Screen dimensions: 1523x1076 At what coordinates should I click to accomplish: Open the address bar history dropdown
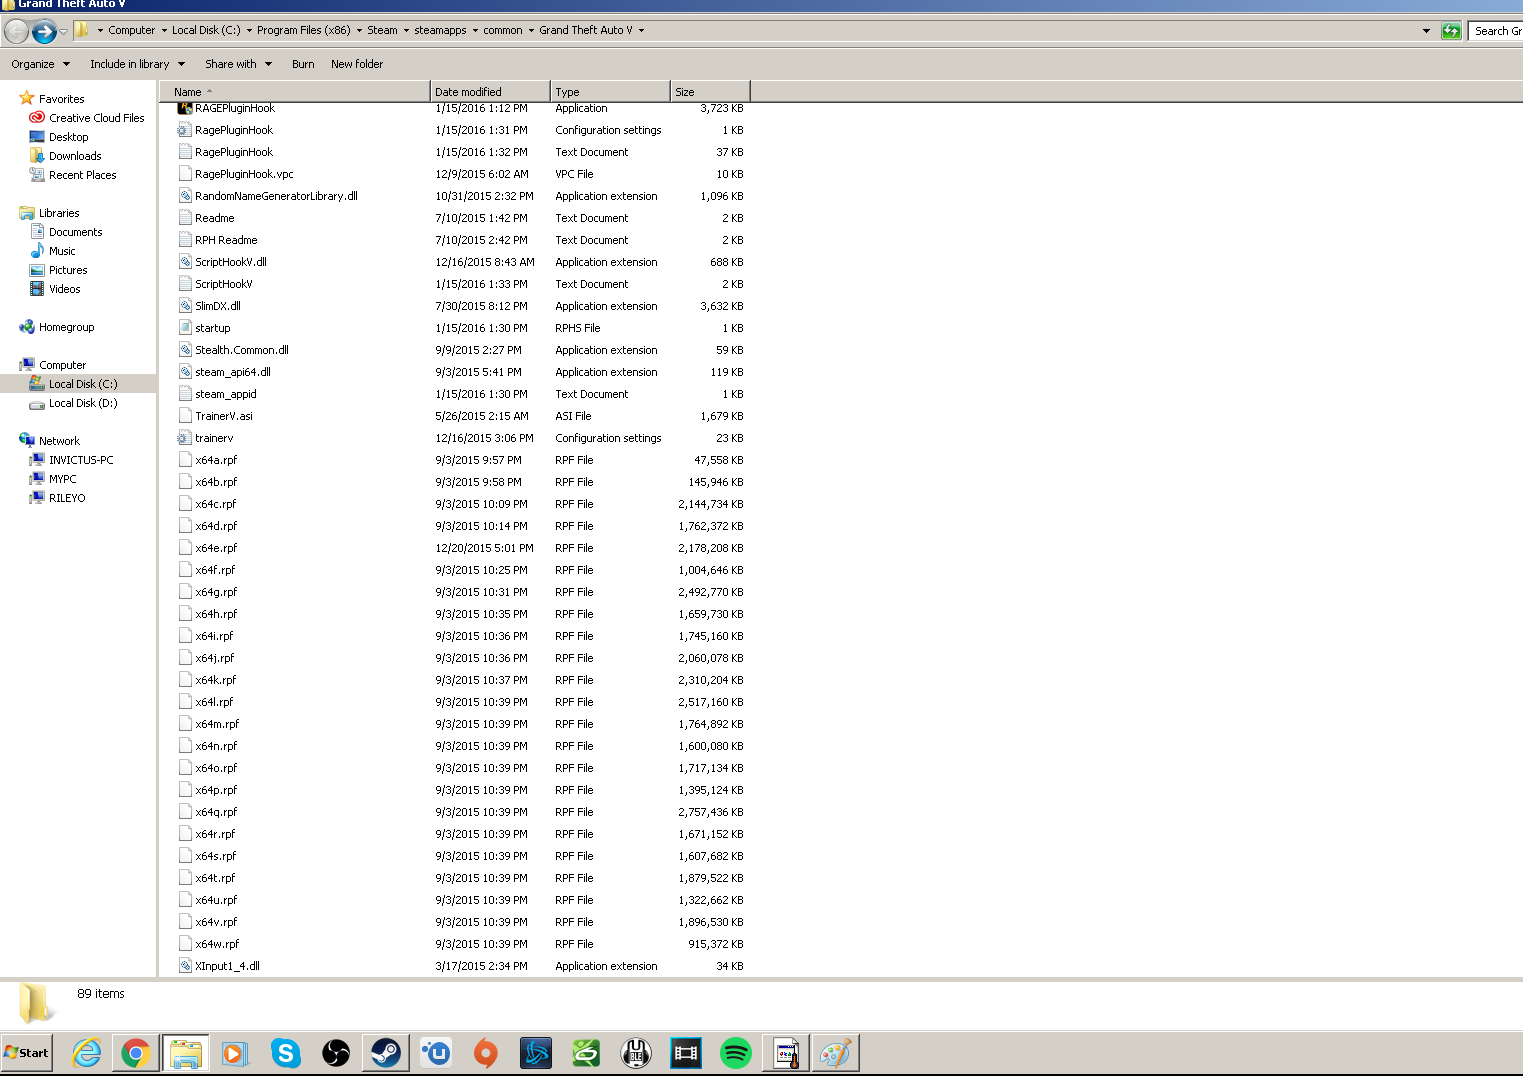point(1426,31)
